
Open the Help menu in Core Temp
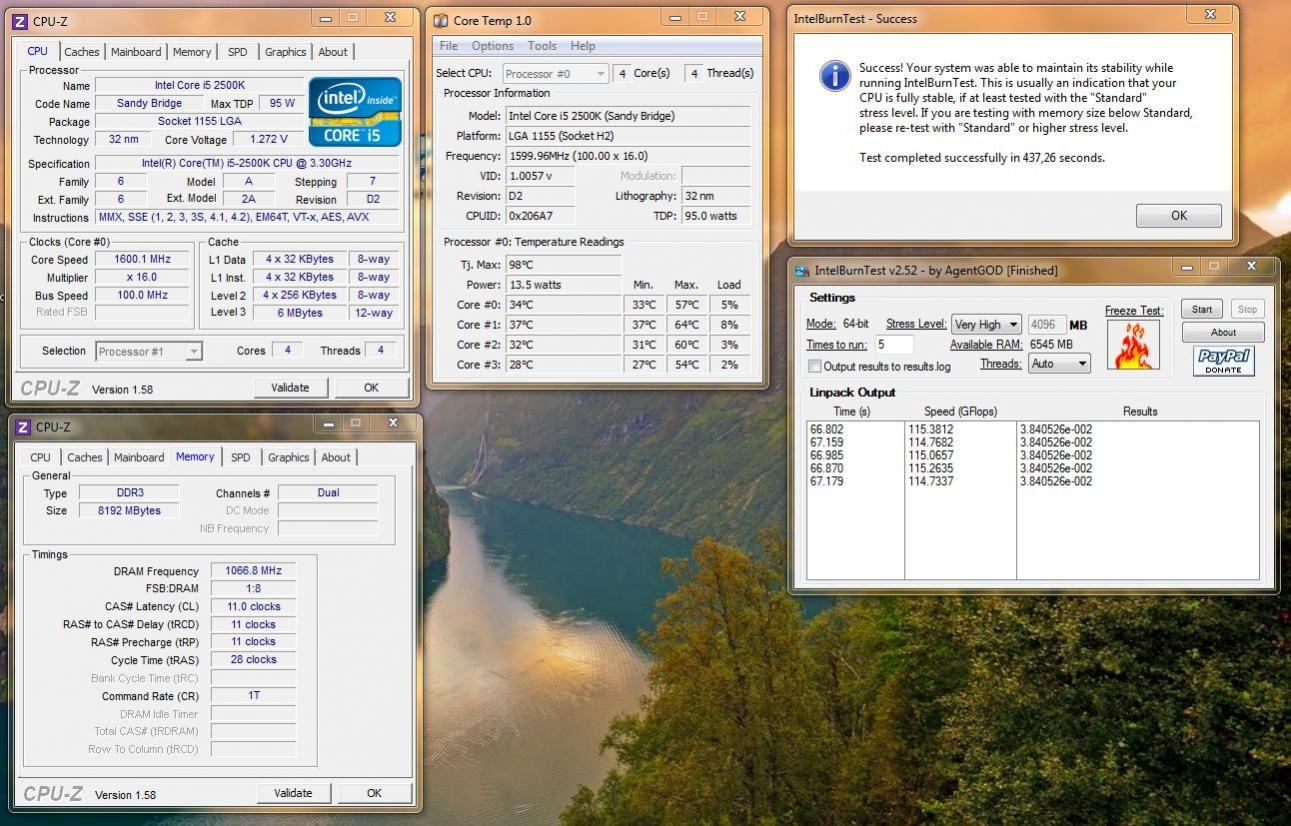click(x=583, y=46)
